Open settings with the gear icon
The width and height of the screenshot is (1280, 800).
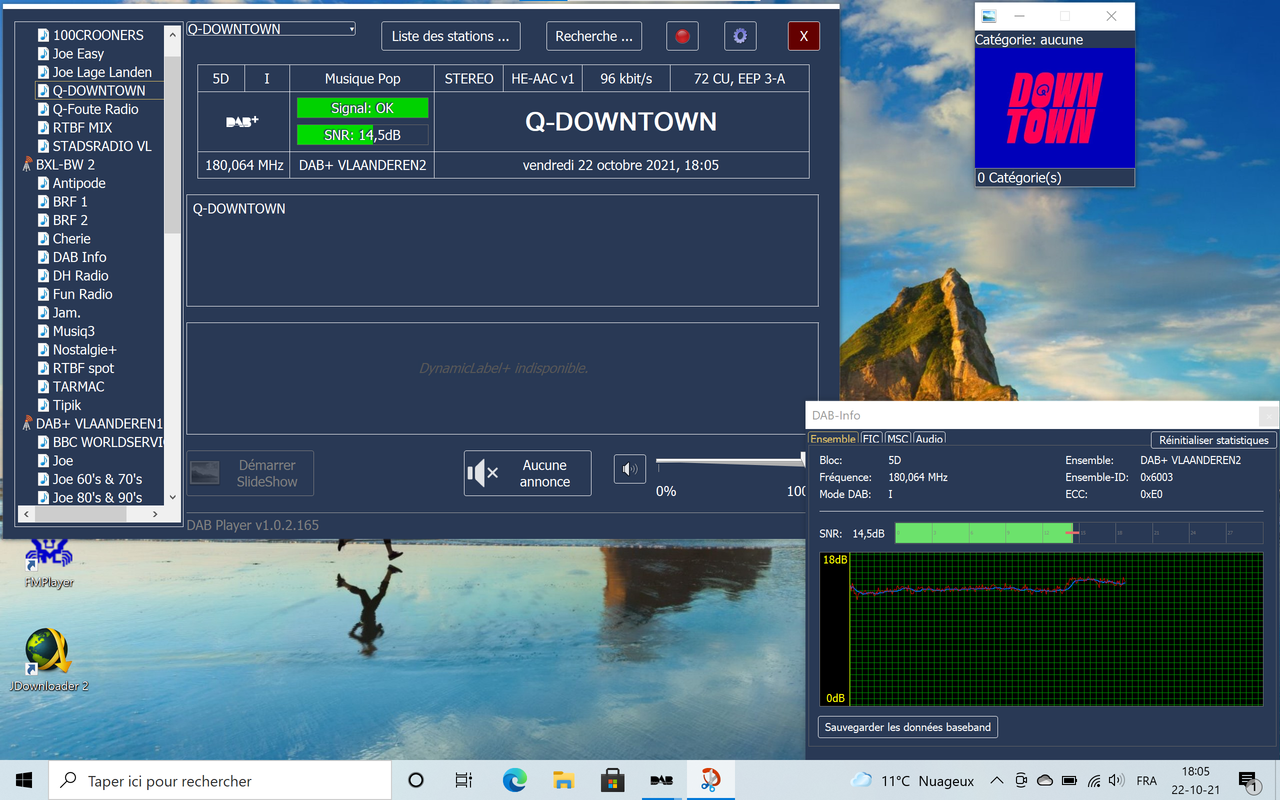pos(740,36)
